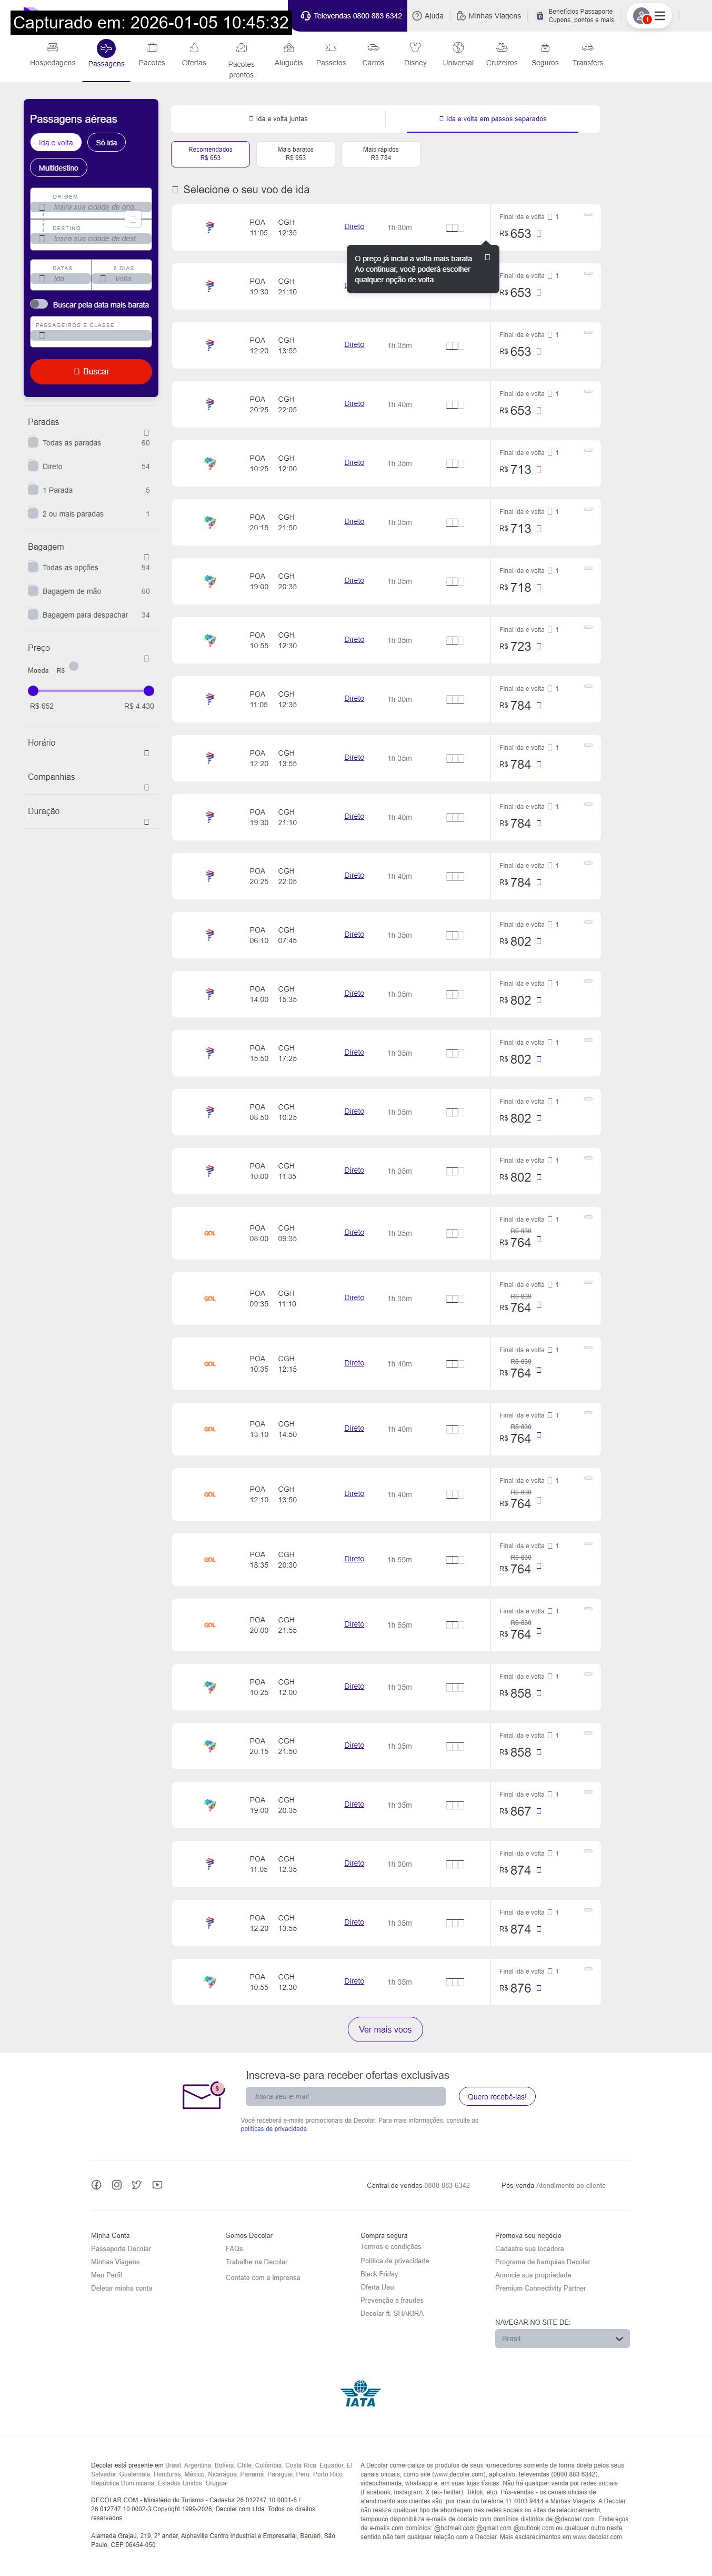The width and height of the screenshot is (712, 2576).
Task: Select the Mais rápidos sorting tab
Action: pyautogui.click(x=380, y=153)
